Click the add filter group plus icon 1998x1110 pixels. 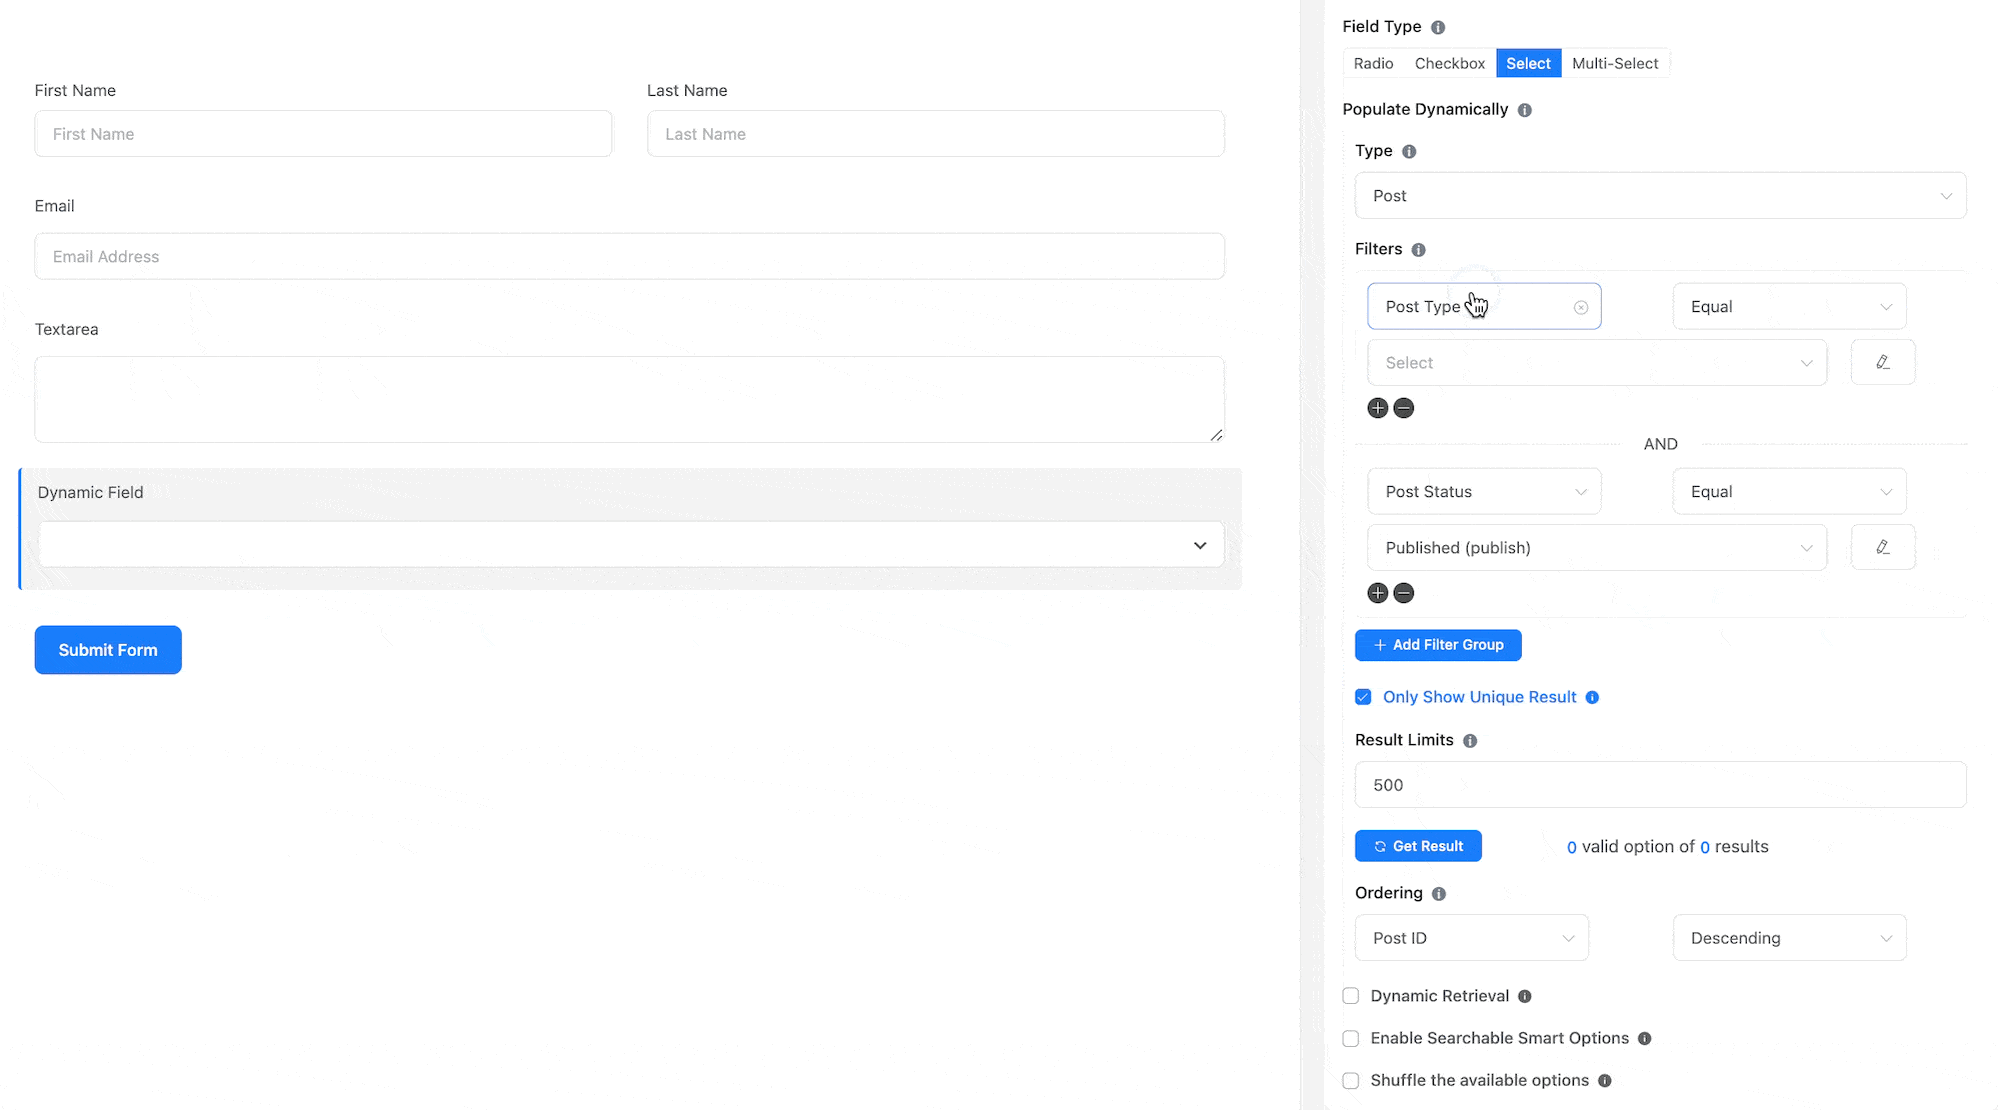click(x=1378, y=644)
